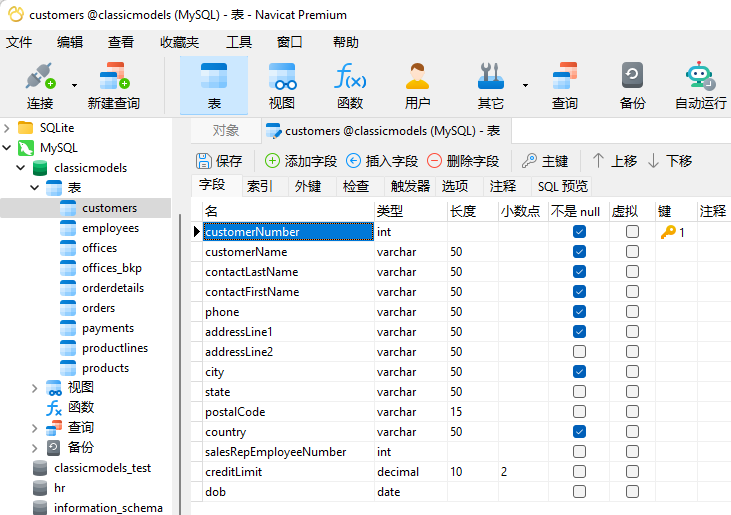Expand the 视图 views node
The width and height of the screenshot is (731, 515).
pos(34,388)
